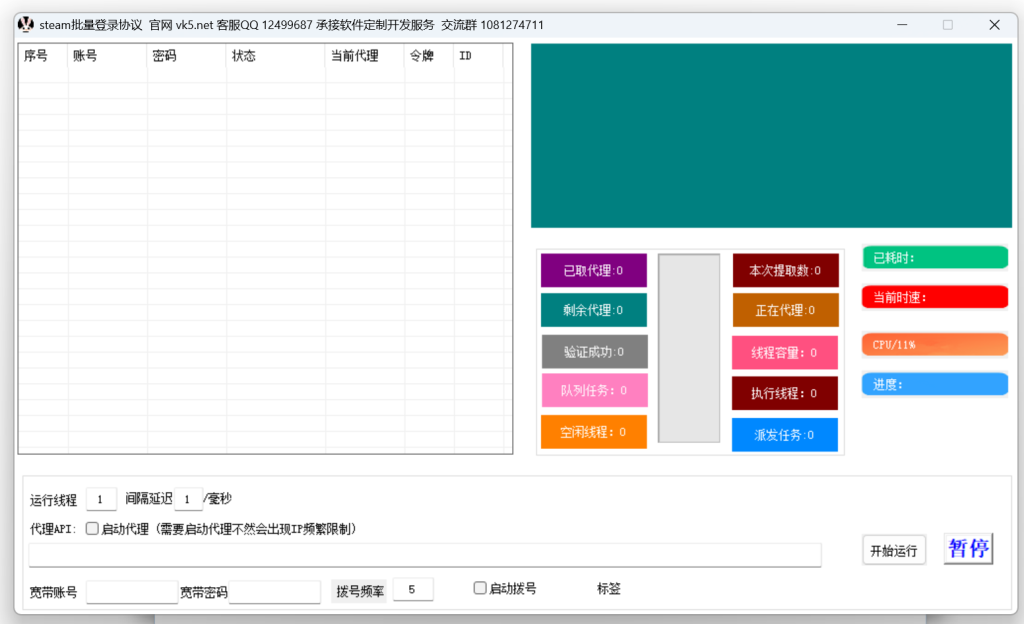Click the 密码 column header
Screen dimensions: 1024x624
186,55
